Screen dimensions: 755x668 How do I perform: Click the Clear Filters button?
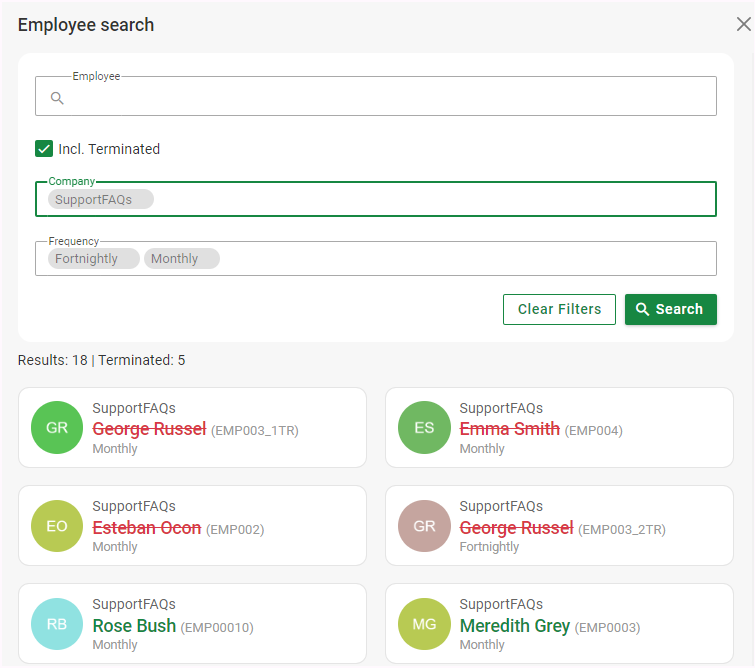coord(559,309)
